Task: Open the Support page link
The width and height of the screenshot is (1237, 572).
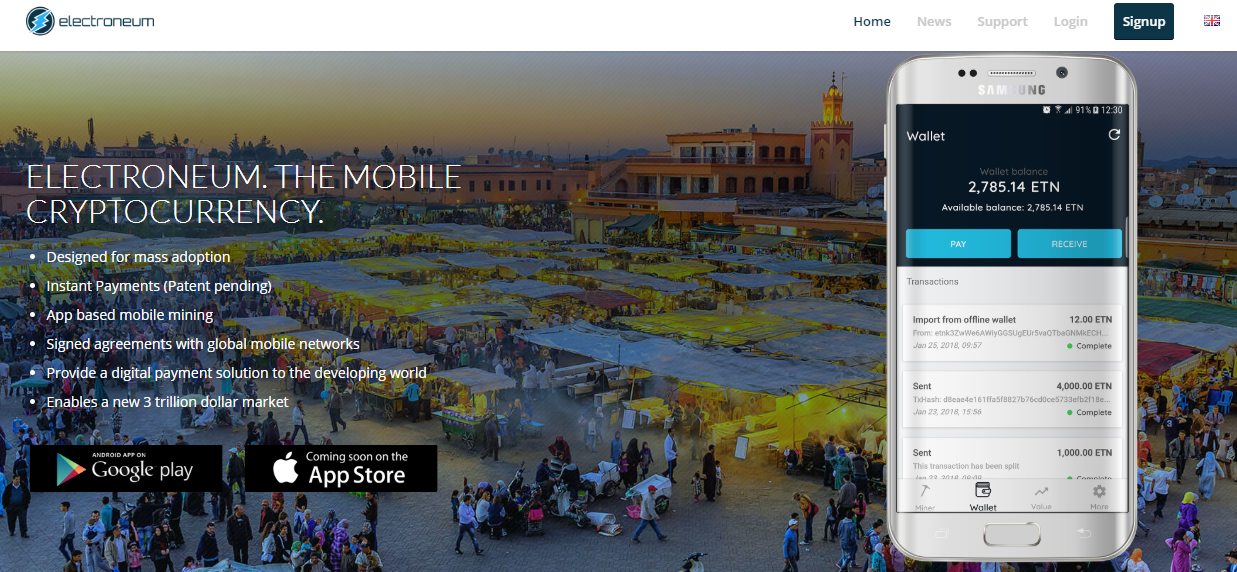Action: (1002, 21)
